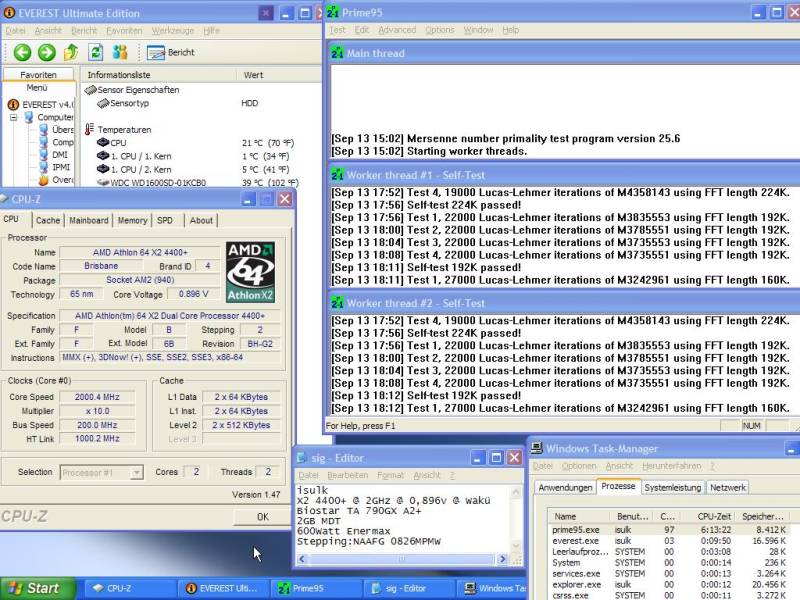Screen dimensions: 800x600
Task: Switch to Systemleistung tab in Task-Manager
Action: [x=672, y=488]
